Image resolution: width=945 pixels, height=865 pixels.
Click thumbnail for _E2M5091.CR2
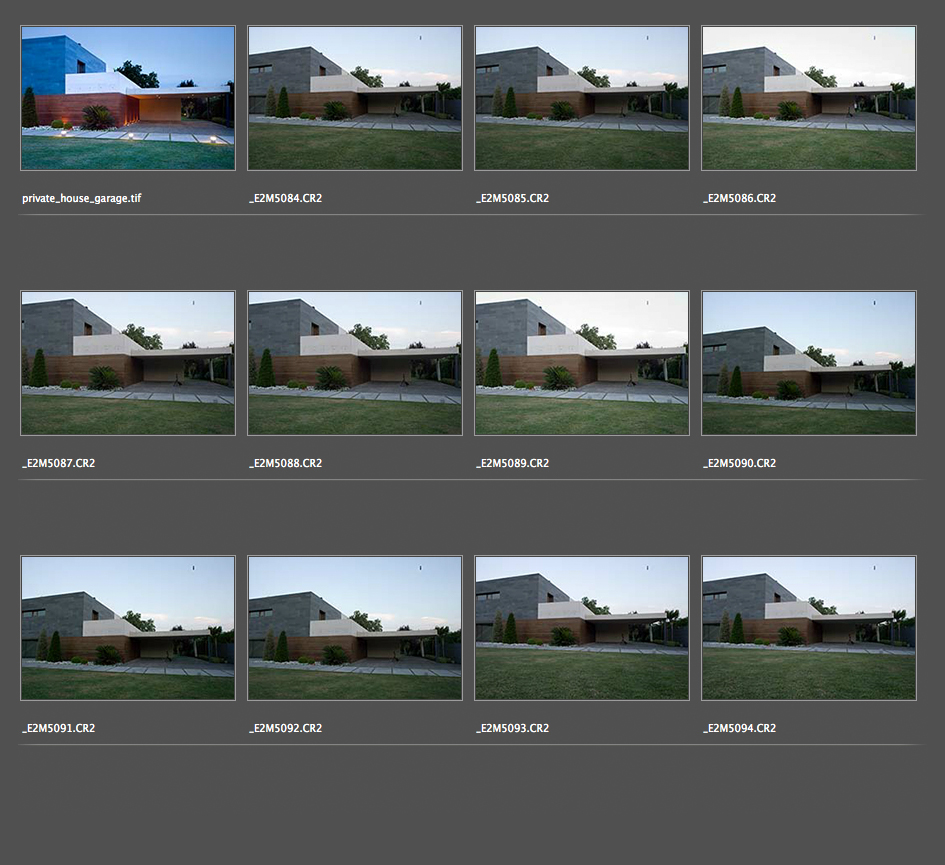click(x=128, y=628)
